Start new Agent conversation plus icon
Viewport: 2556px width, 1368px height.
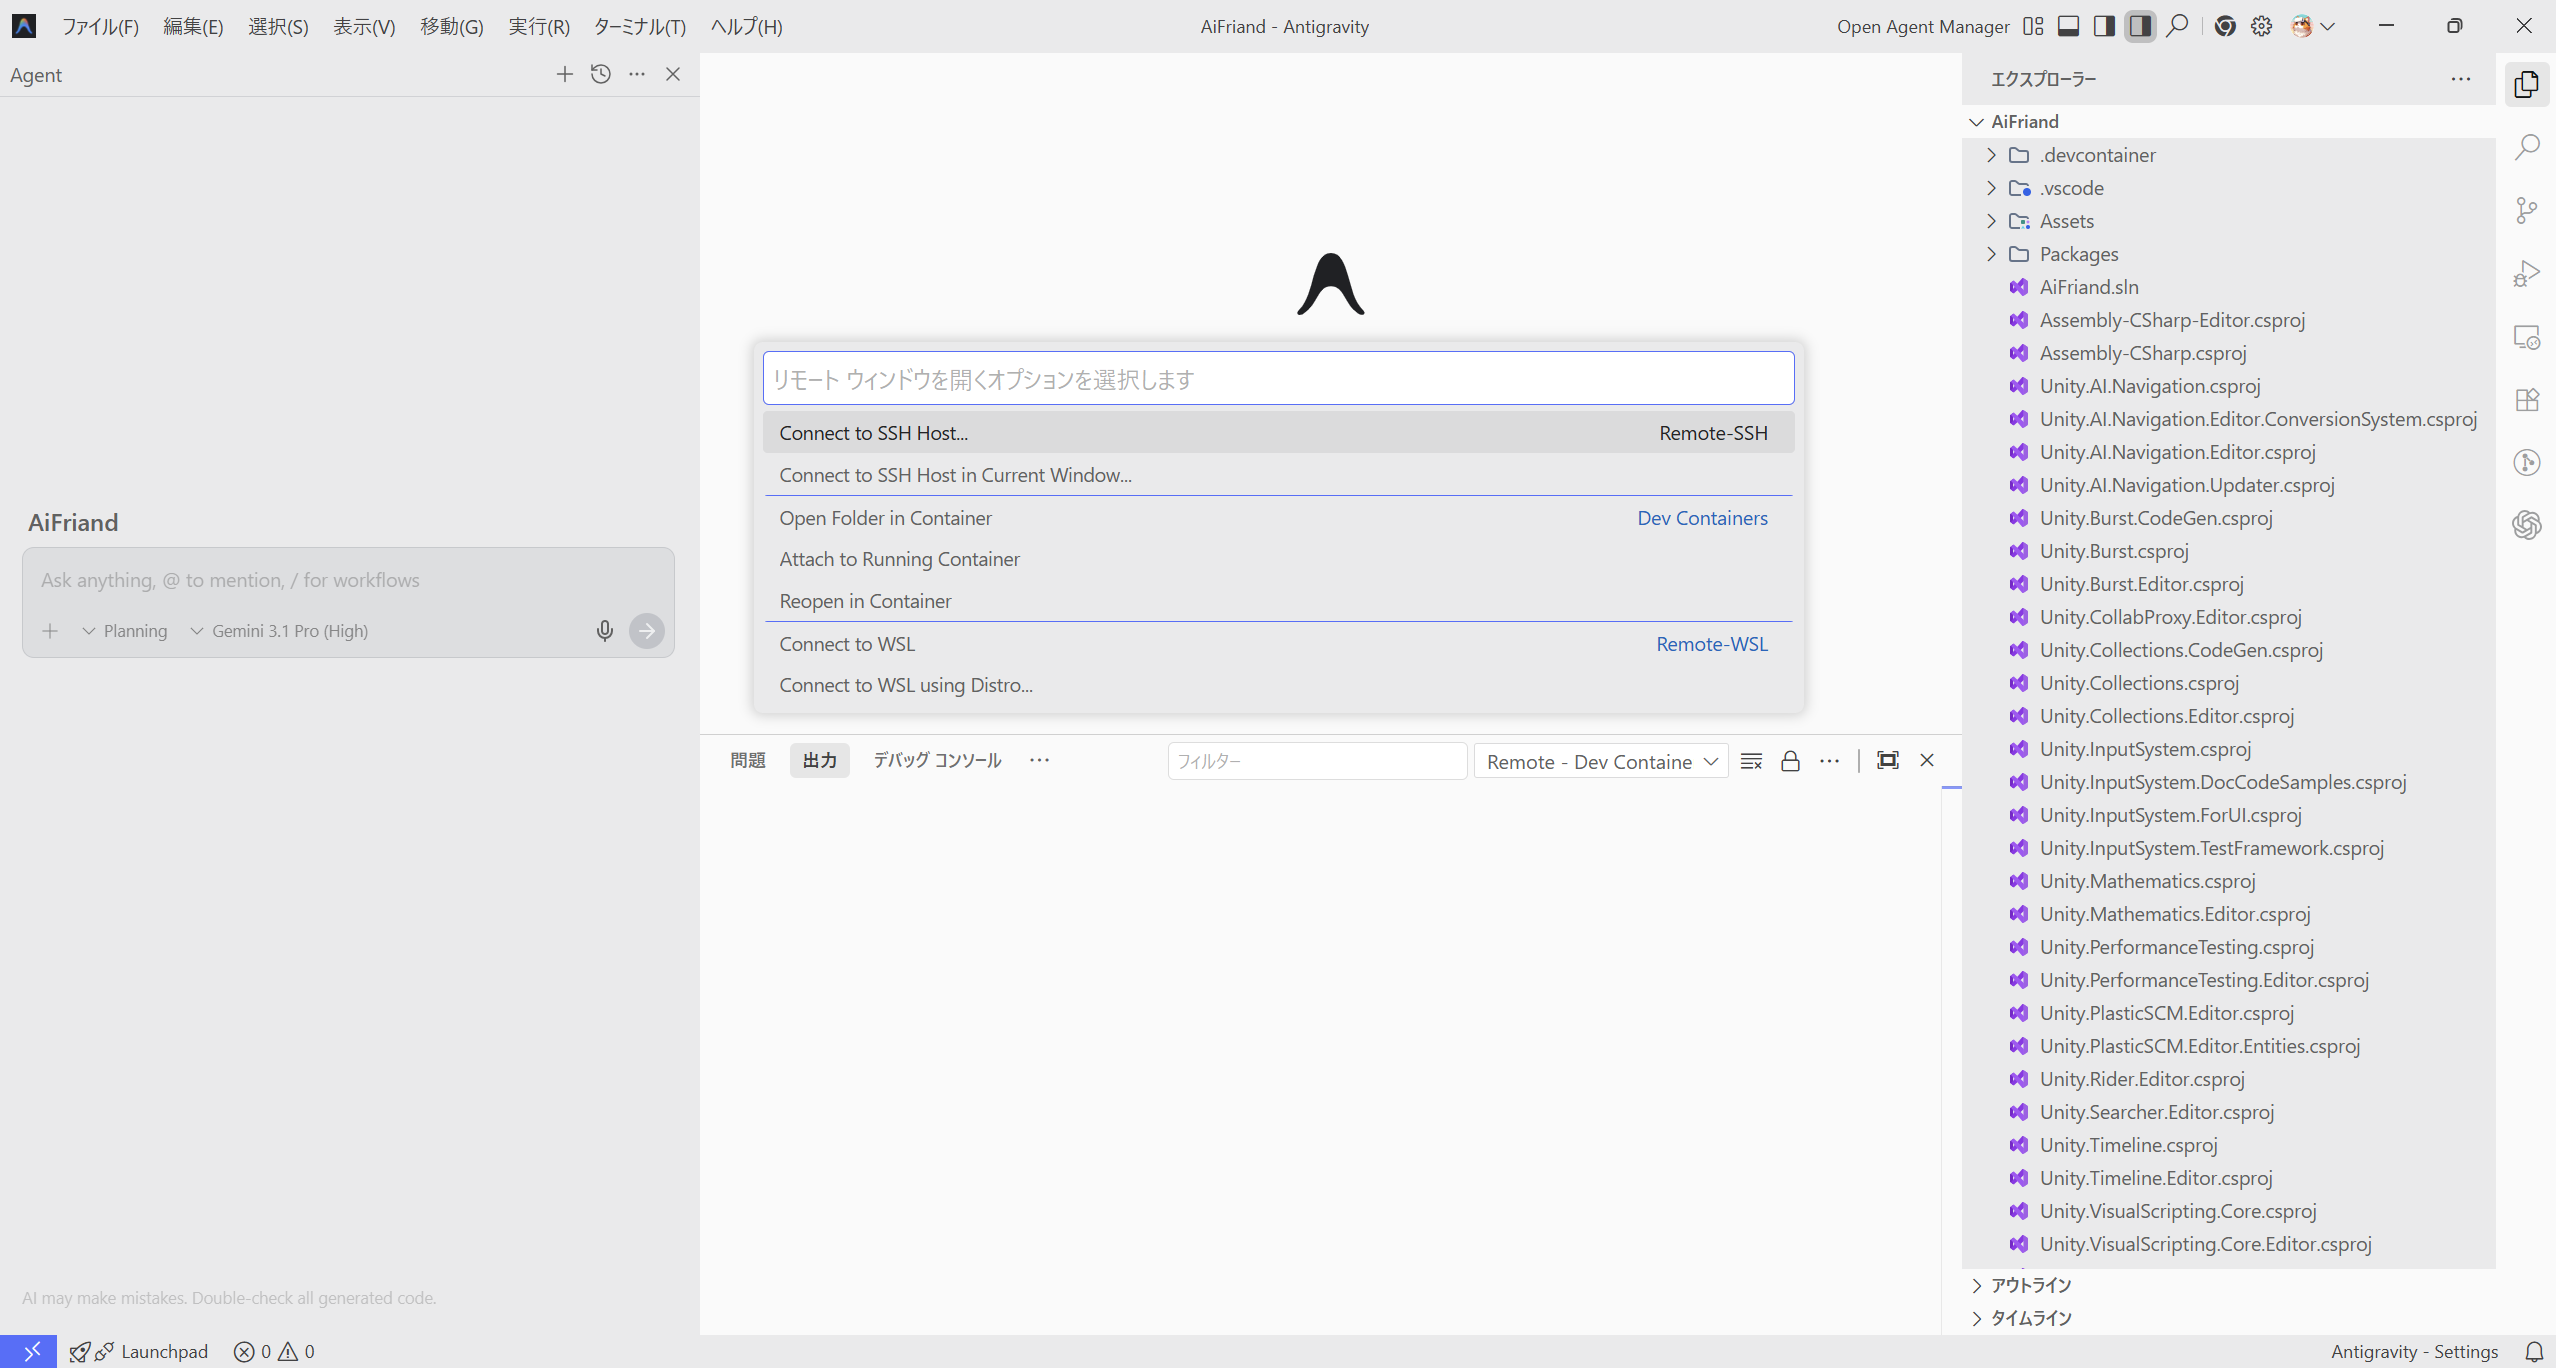click(x=564, y=74)
